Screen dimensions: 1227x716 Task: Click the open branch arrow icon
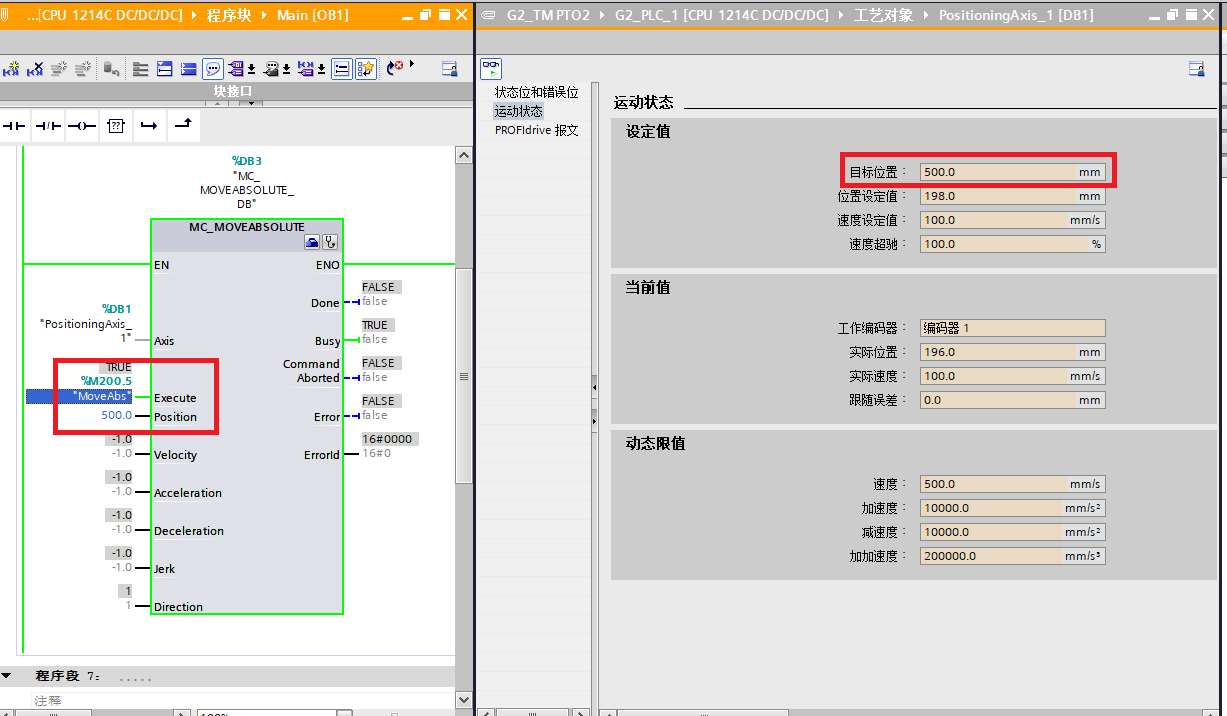(149, 126)
